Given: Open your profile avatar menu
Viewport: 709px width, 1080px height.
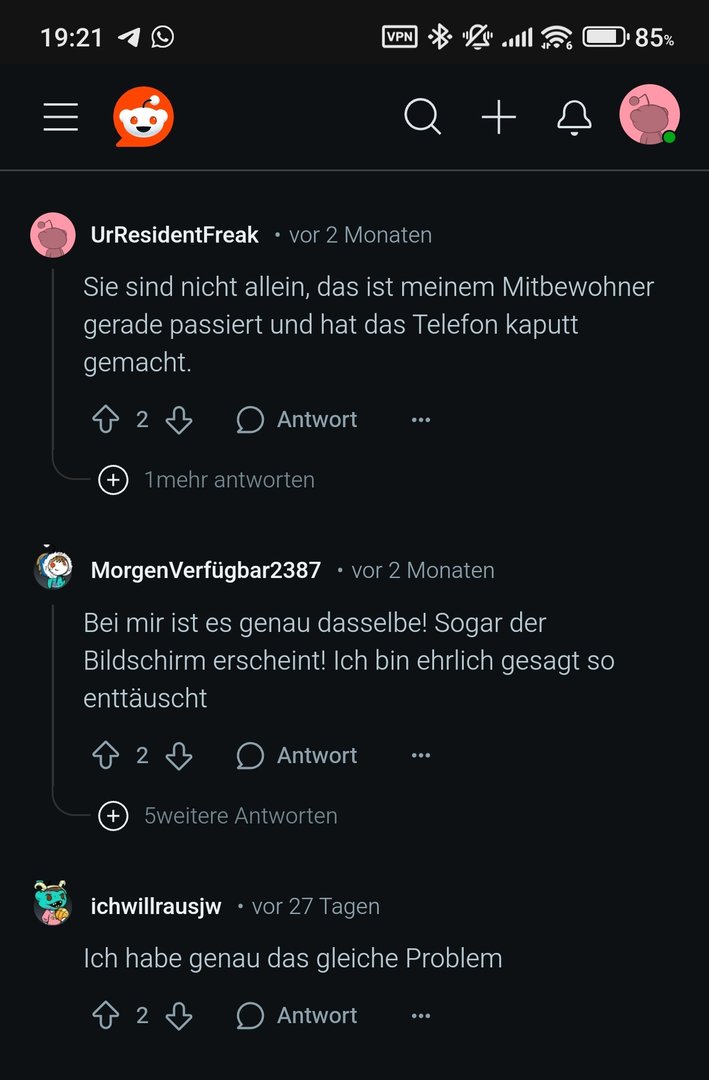Looking at the screenshot, I should [x=649, y=115].
